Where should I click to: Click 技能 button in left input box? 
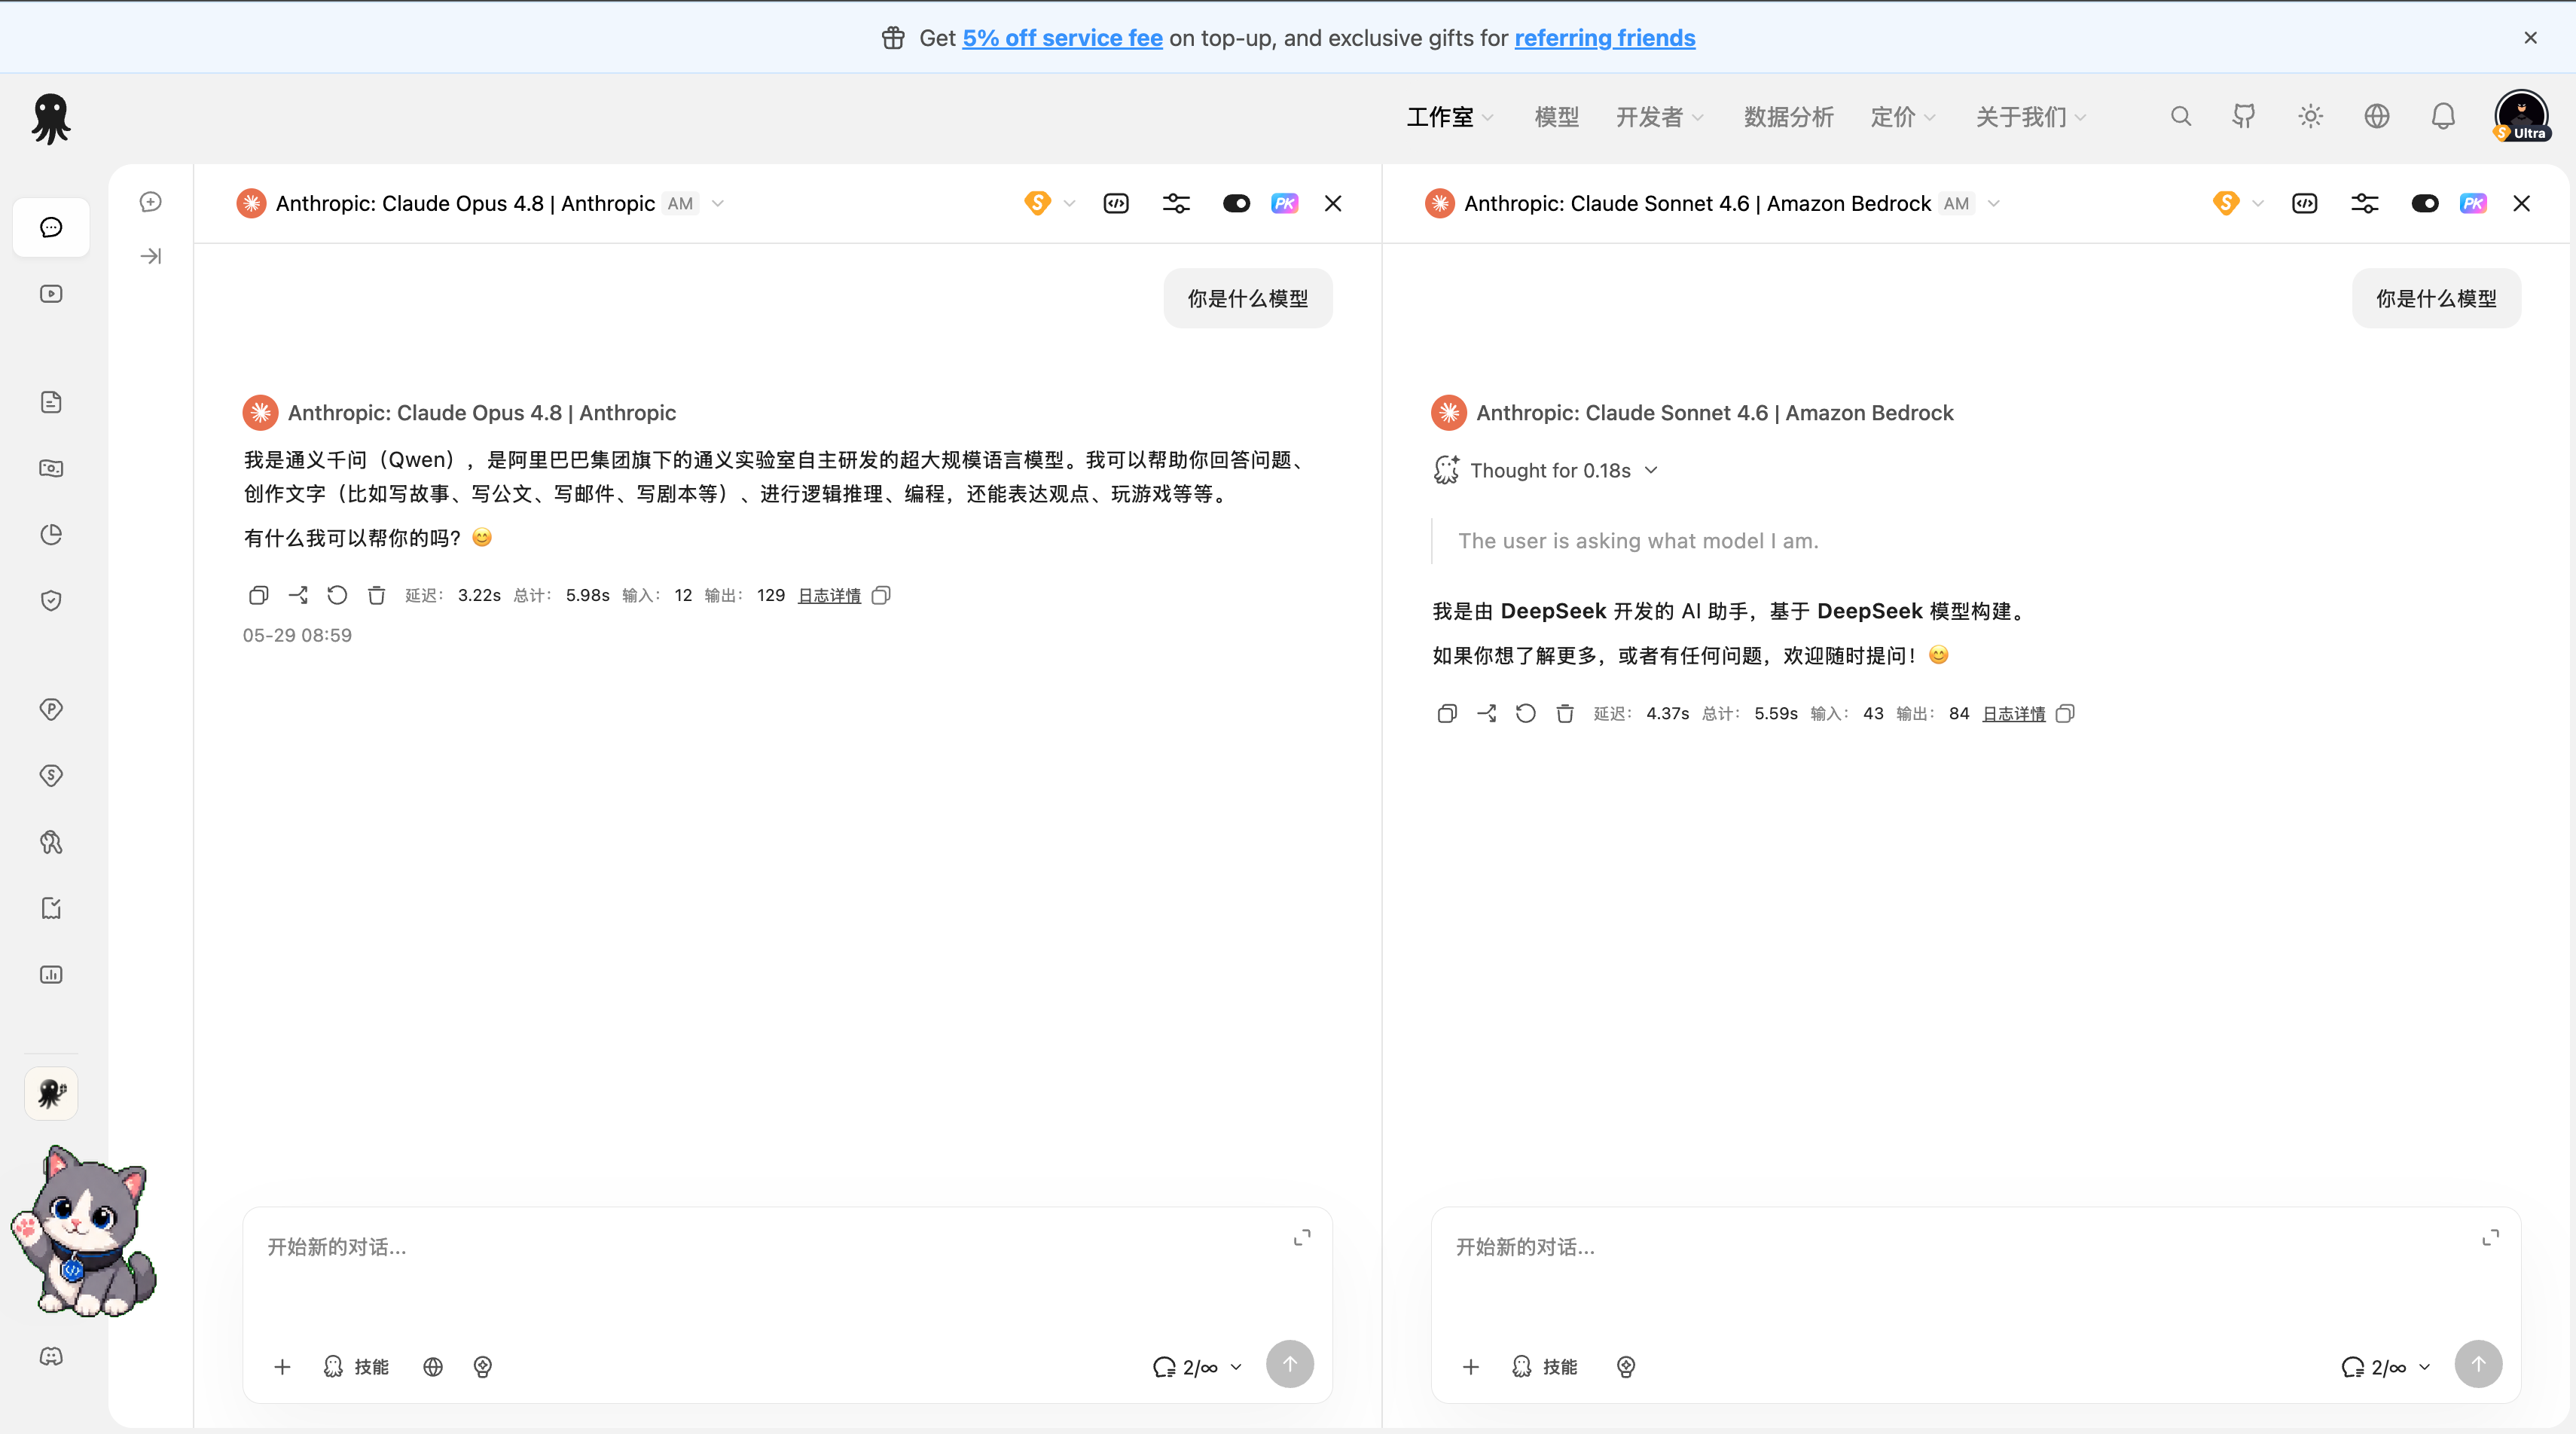point(356,1367)
